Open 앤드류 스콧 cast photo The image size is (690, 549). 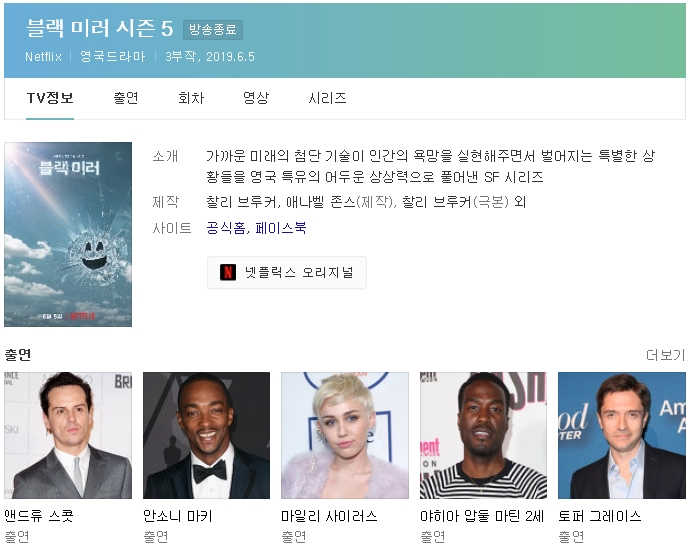click(x=68, y=436)
